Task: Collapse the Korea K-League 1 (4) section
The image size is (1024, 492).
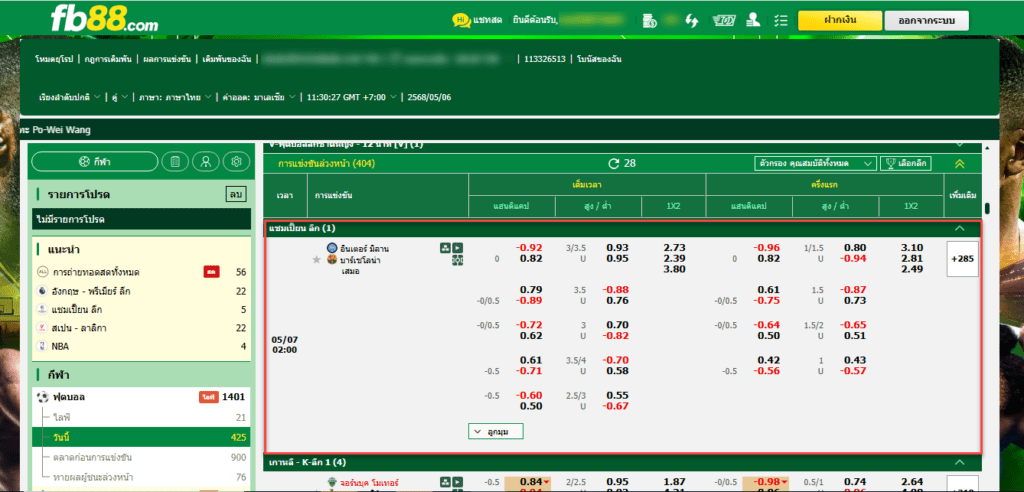Action: coord(959,463)
